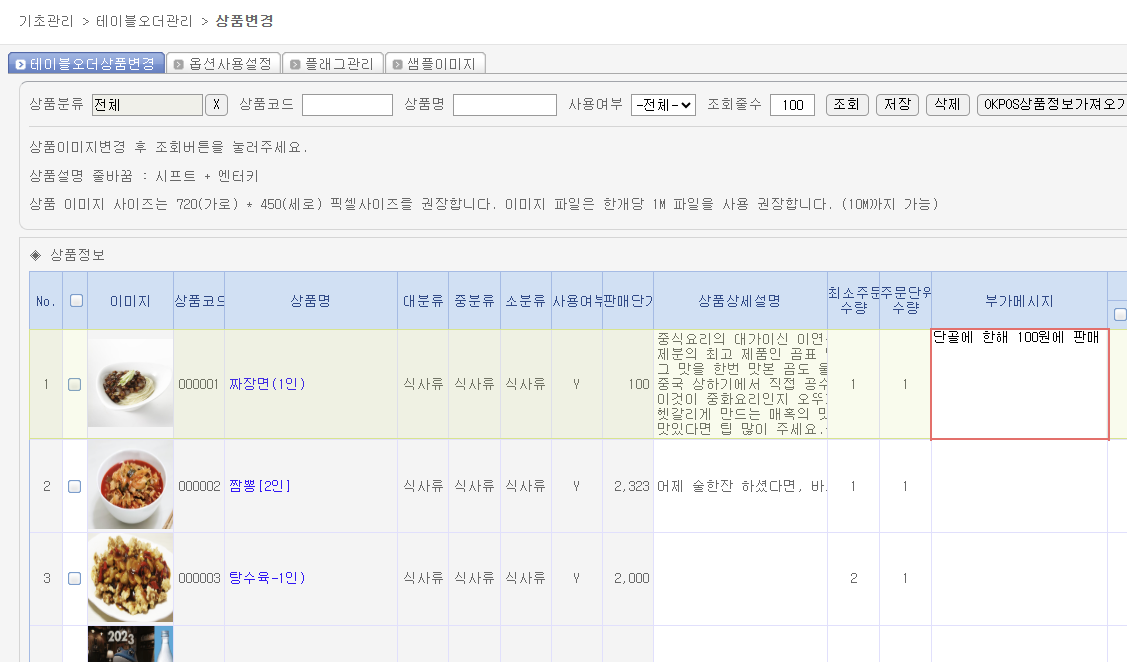Go to the 샘플이미지 tab

click(x=436, y=64)
